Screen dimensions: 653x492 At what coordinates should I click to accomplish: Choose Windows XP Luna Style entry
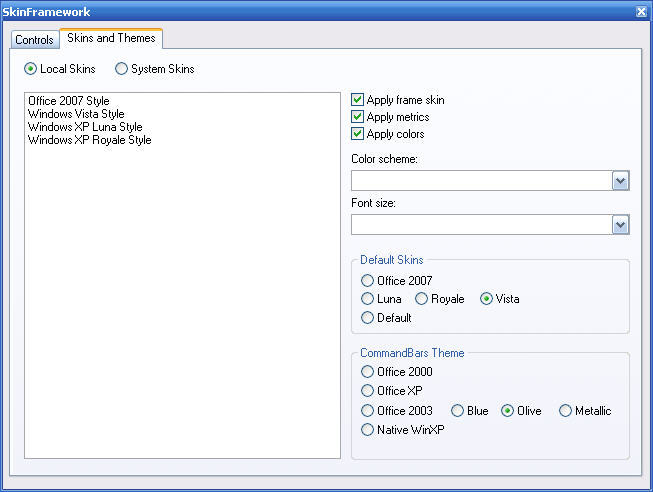coord(85,127)
